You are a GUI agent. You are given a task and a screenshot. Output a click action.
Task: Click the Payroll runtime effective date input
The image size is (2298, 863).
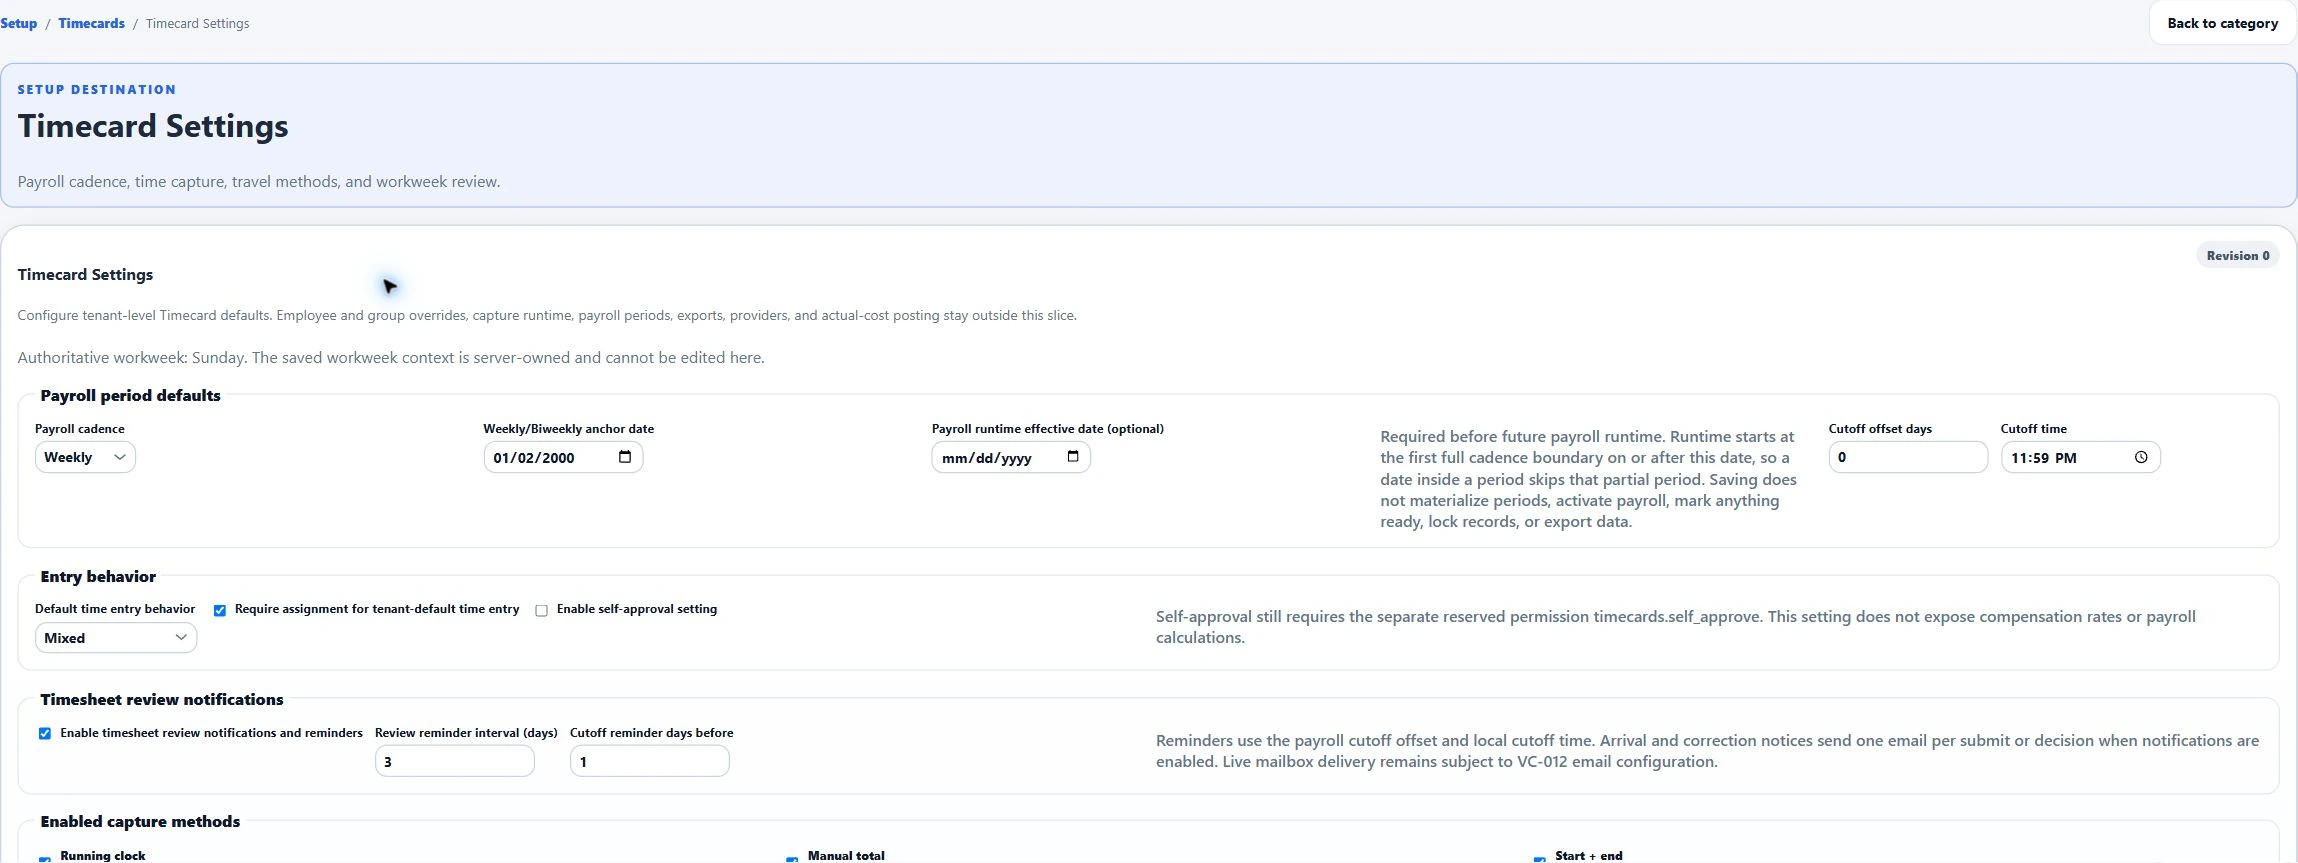[1011, 457]
